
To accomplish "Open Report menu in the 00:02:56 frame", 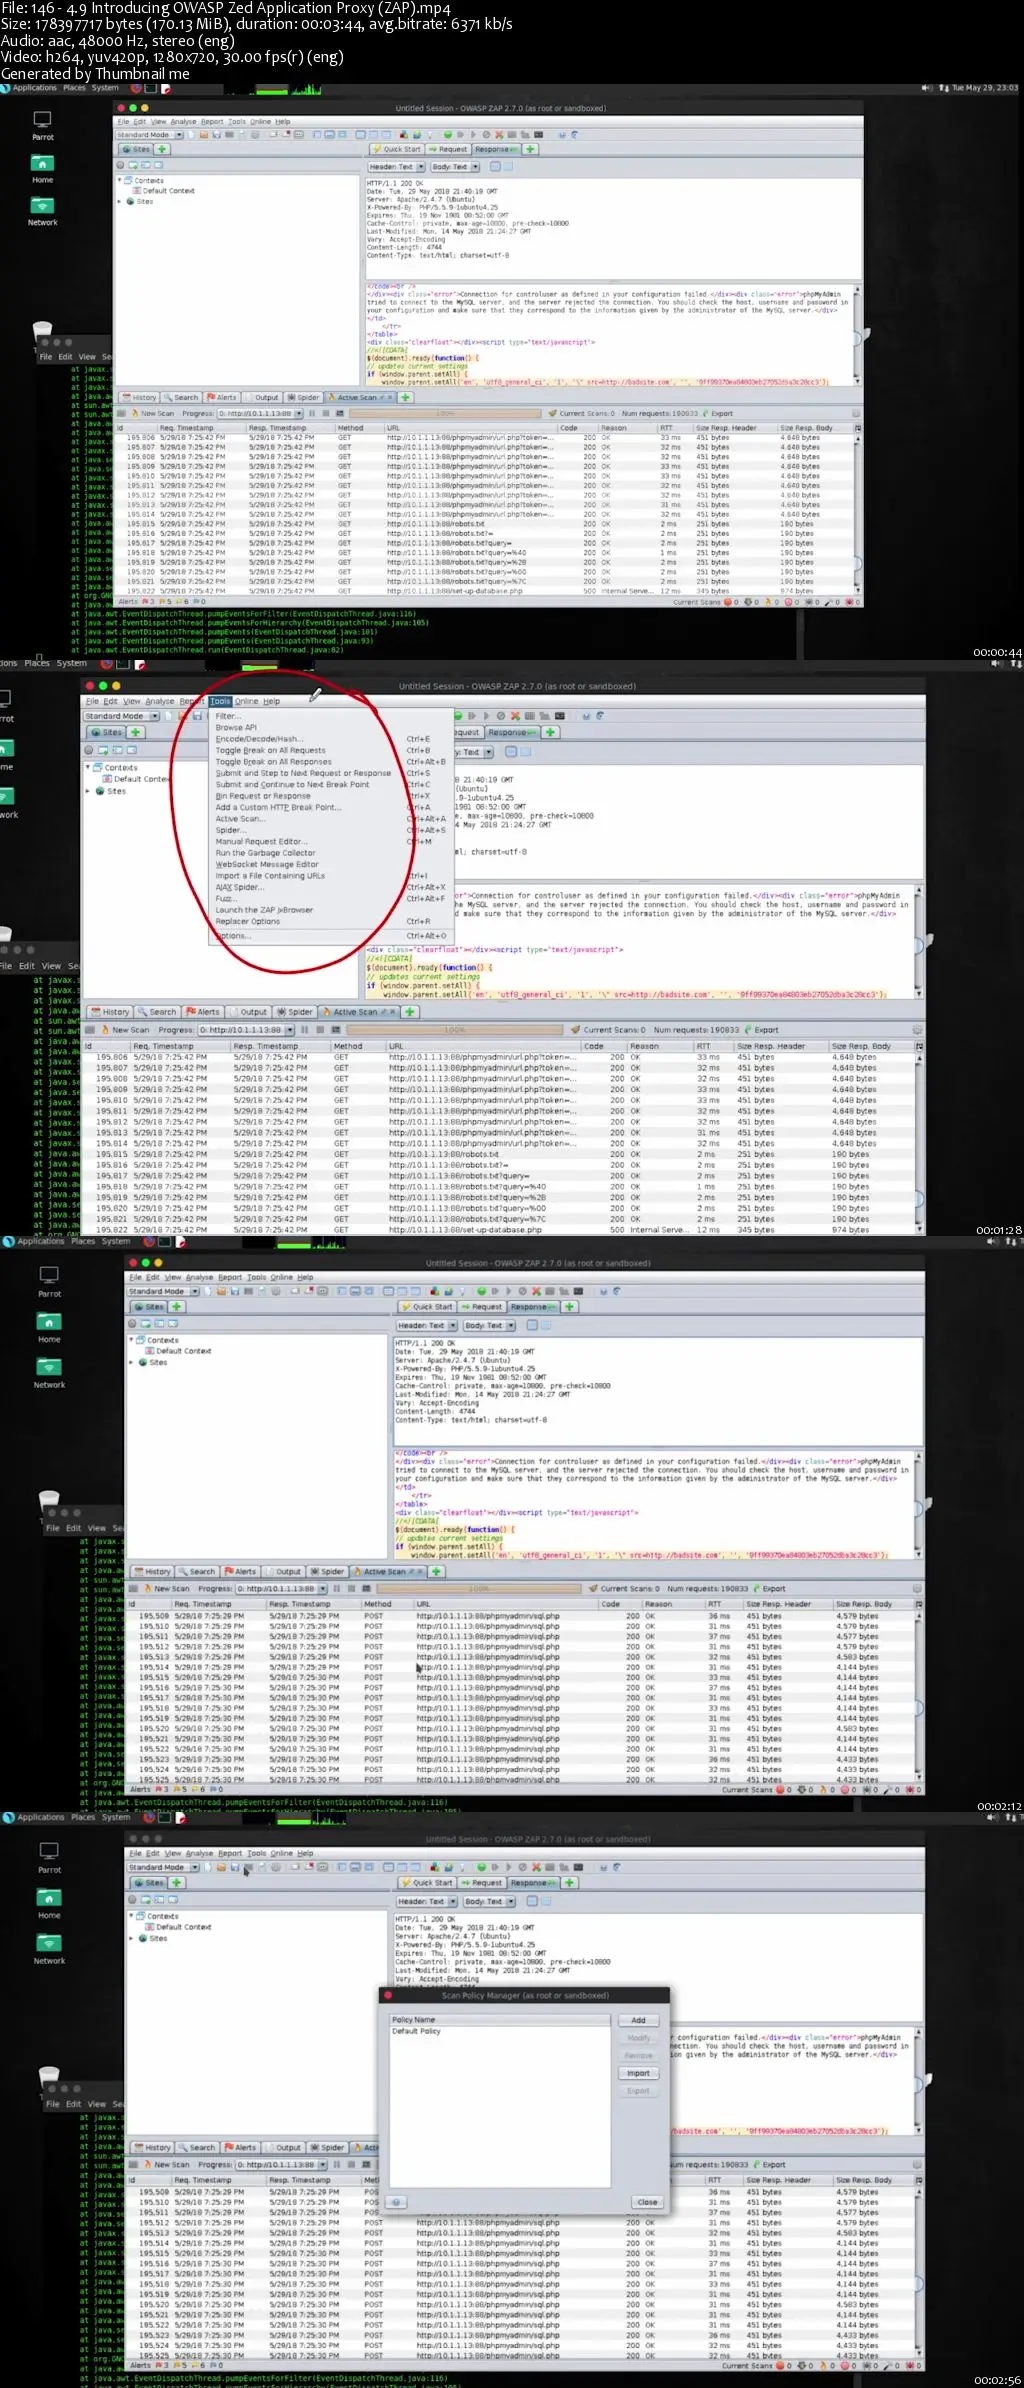I will [x=230, y=1853].
